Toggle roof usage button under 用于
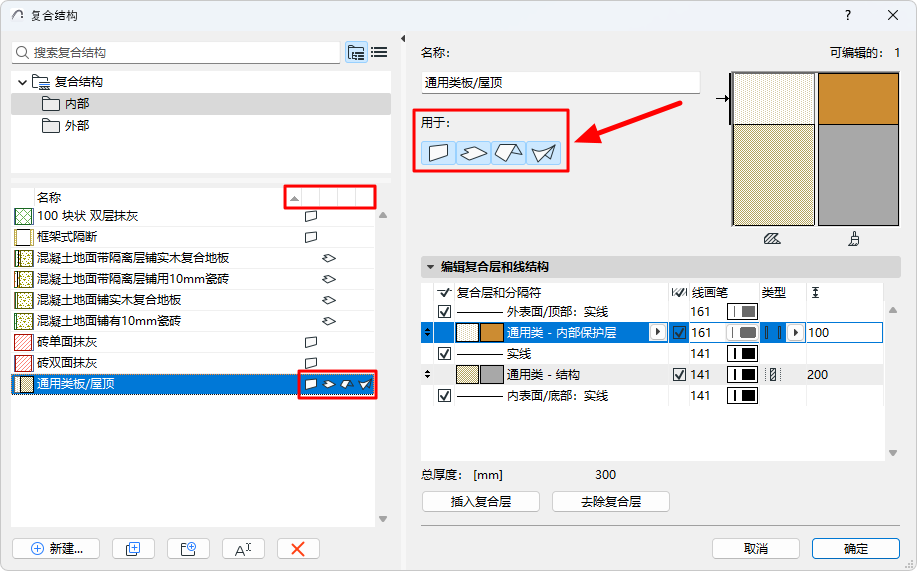 pos(508,153)
